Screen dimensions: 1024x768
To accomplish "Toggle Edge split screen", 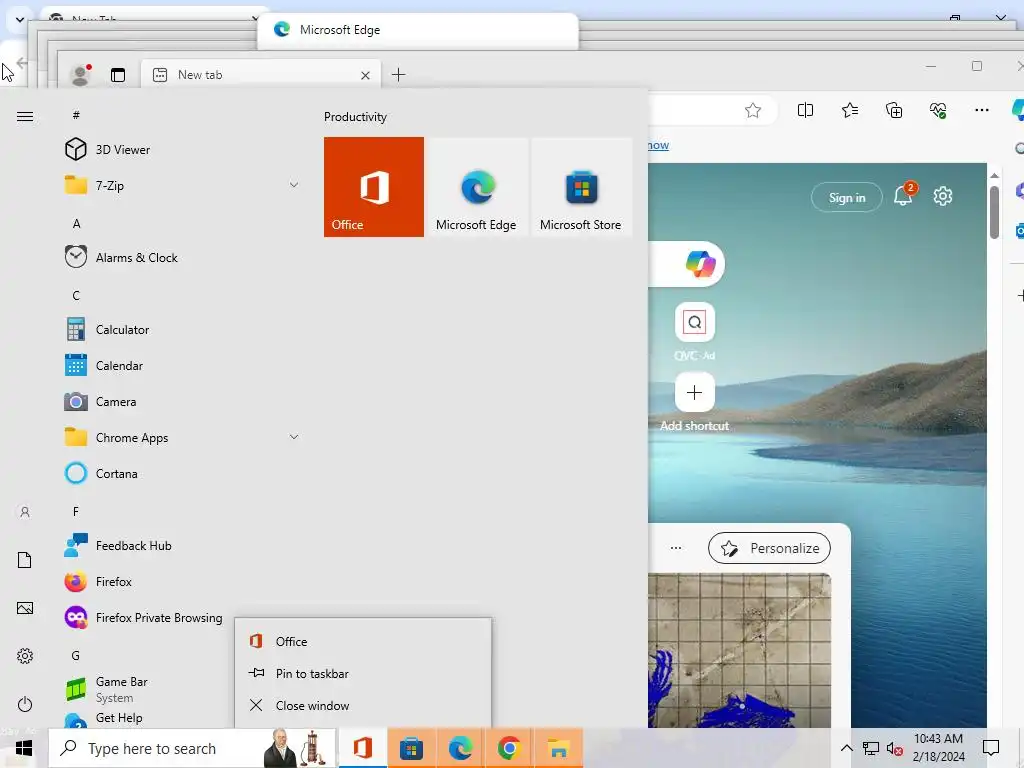I will (805, 110).
